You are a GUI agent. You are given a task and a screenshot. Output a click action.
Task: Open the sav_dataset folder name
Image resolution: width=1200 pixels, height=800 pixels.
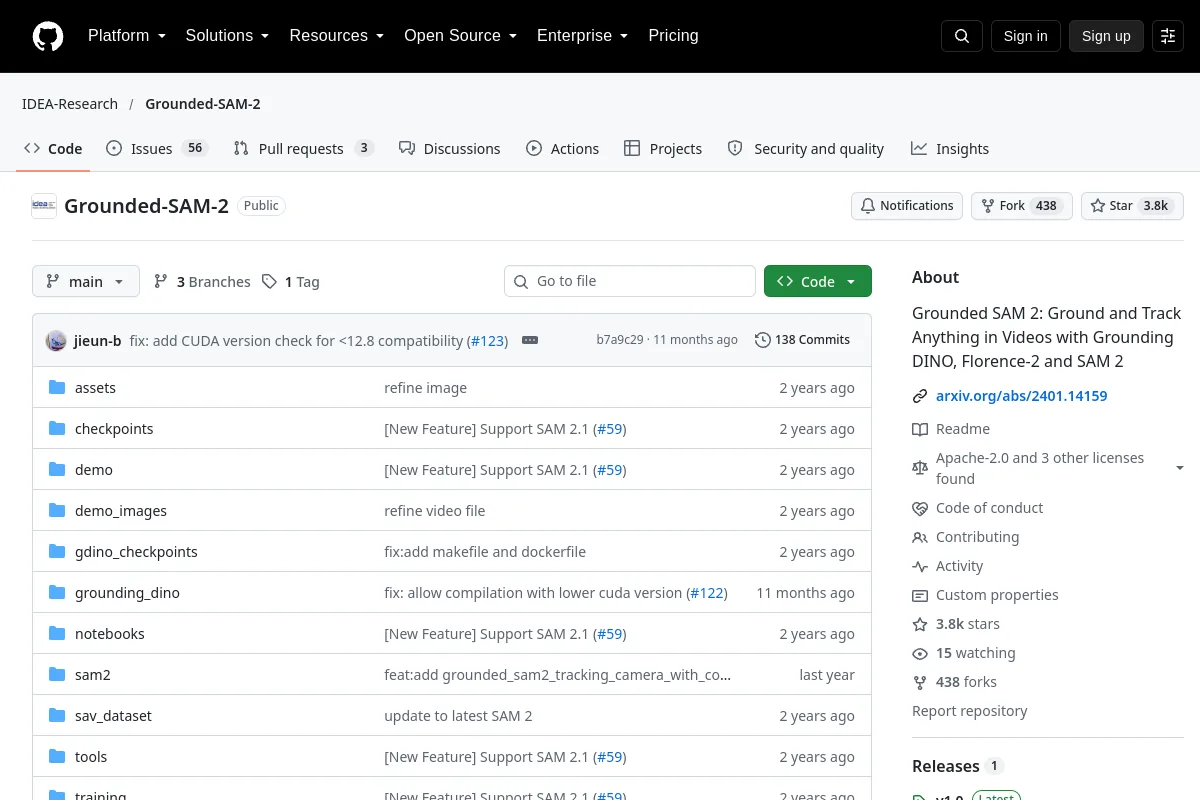(113, 716)
